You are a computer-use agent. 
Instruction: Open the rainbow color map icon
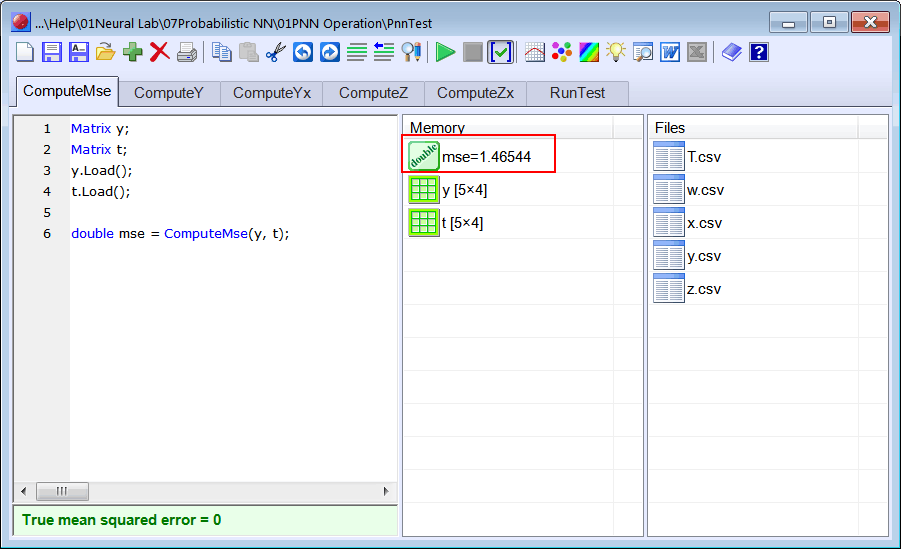click(x=589, y=52)
